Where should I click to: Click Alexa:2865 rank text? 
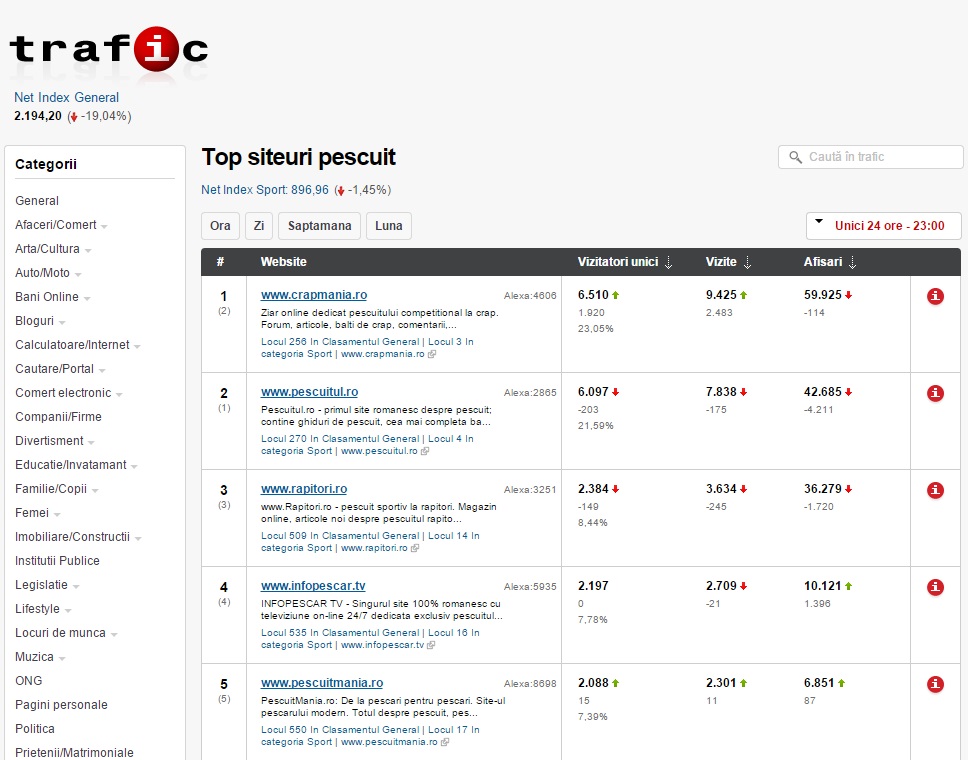(x=530, y=393)
